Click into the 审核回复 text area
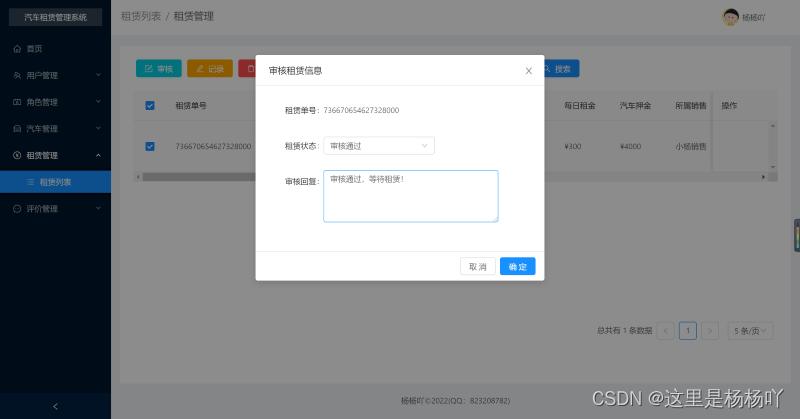The width and height of the screenshot is (800, 419). (x=411, y=196)
